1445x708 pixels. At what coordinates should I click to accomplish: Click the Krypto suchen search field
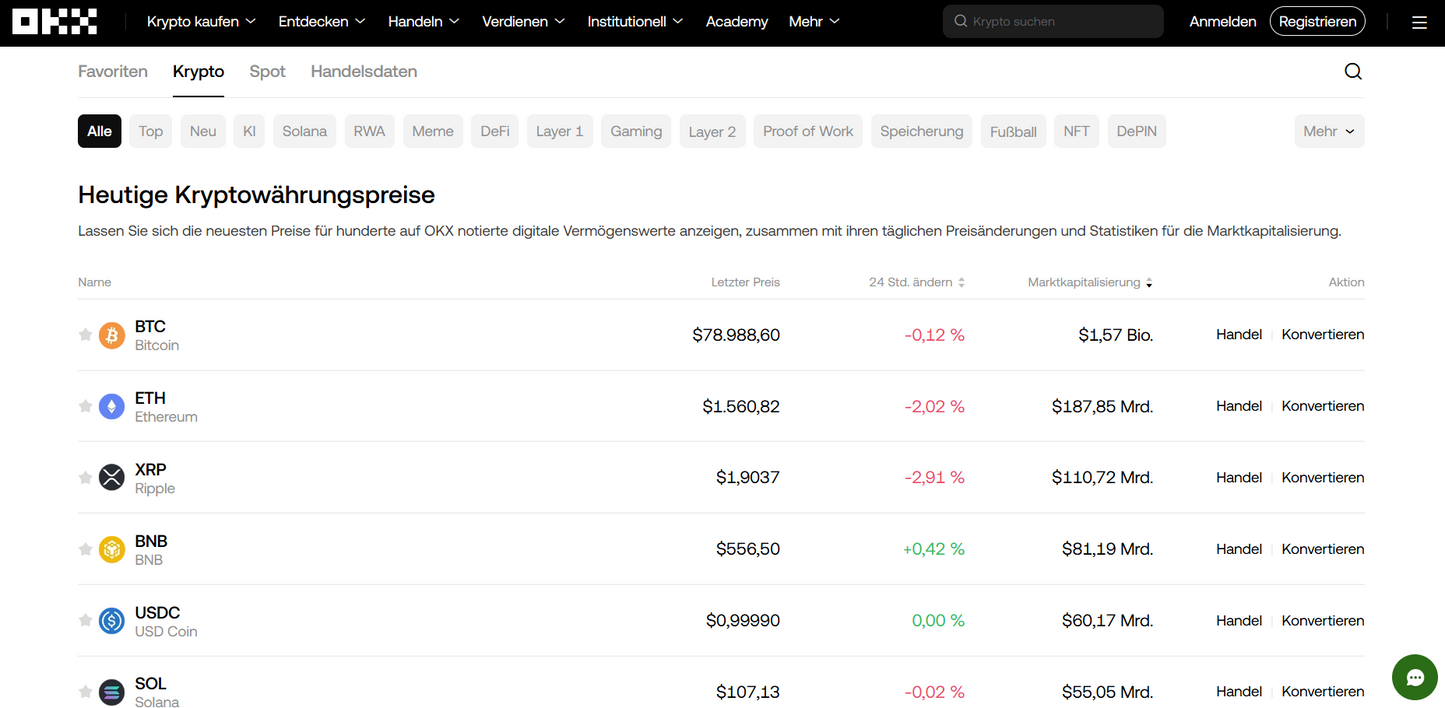click(x=1052, y=21)
